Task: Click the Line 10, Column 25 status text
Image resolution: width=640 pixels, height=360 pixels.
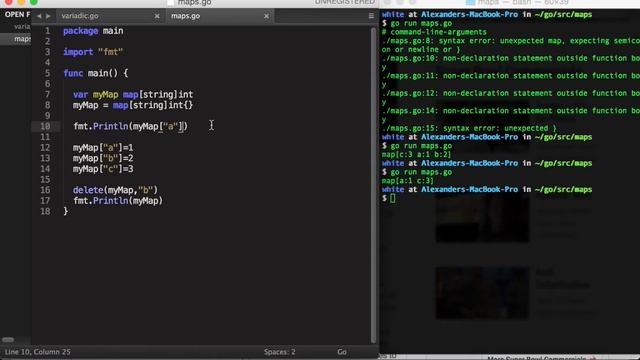Action: [38, 352]
